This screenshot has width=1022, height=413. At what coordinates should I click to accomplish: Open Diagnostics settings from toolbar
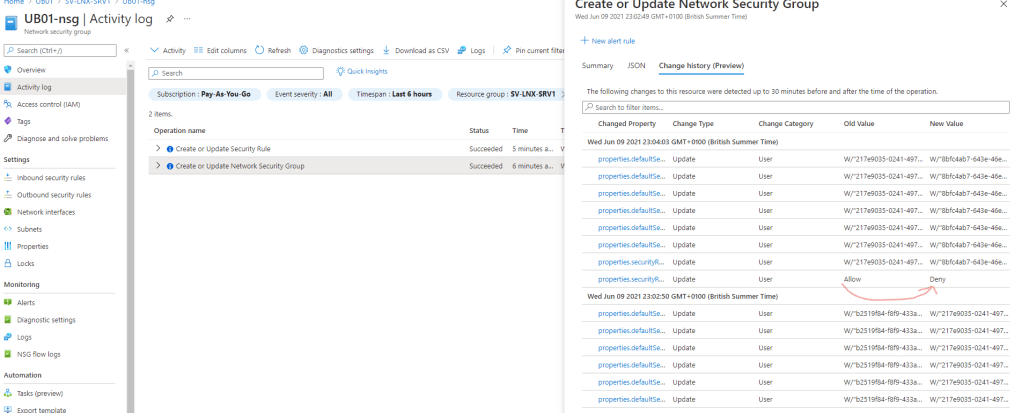click(336, 50)
